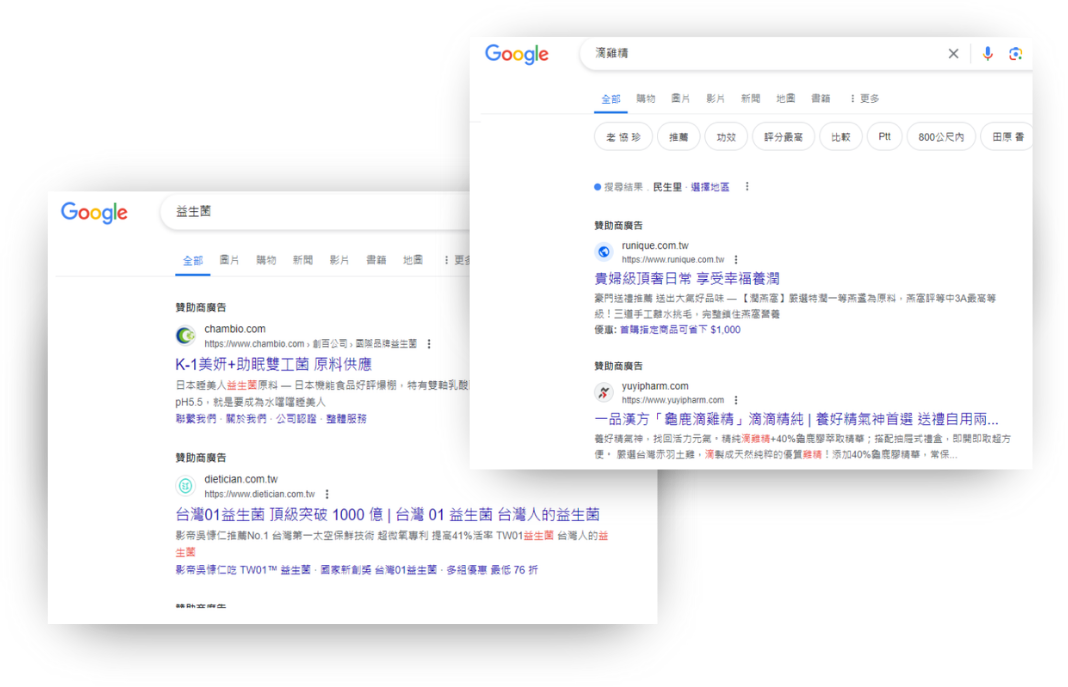Select 影片 tab in 滴雞精 window
This screenshot has width=1068, height=687.
715,99
